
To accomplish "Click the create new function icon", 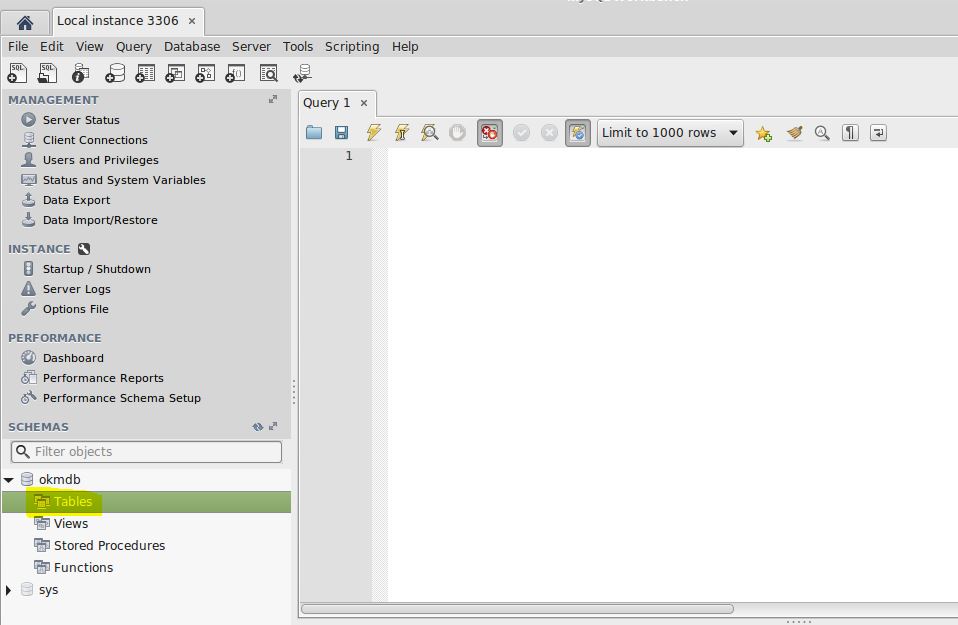I will click(235, 73).
